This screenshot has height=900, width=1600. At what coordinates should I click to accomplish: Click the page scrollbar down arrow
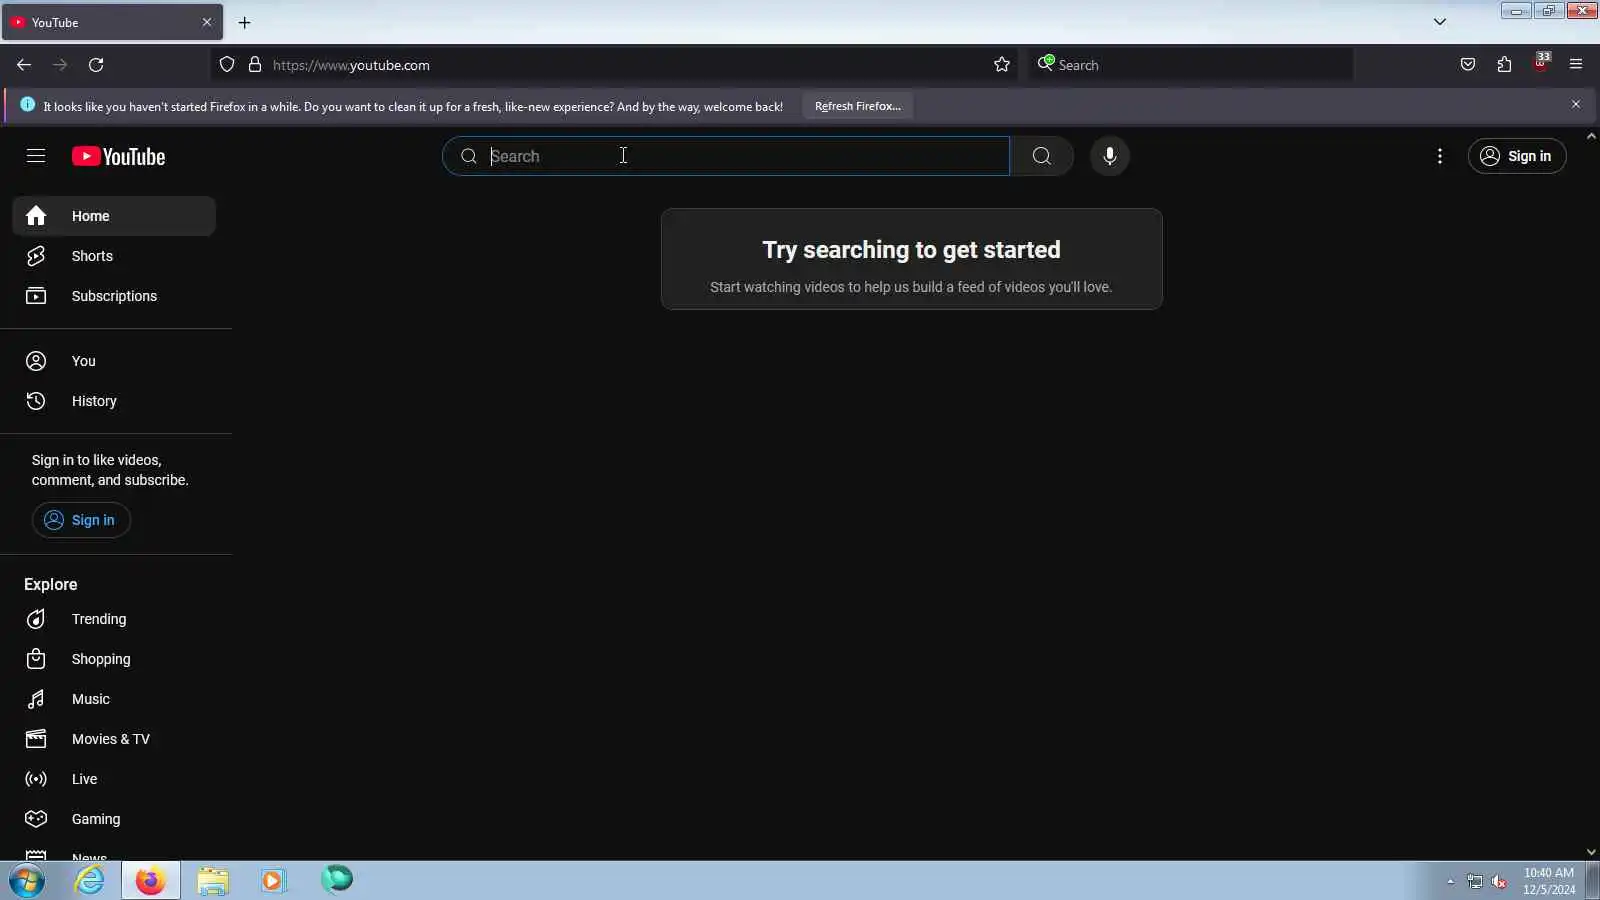point(1592,852)
